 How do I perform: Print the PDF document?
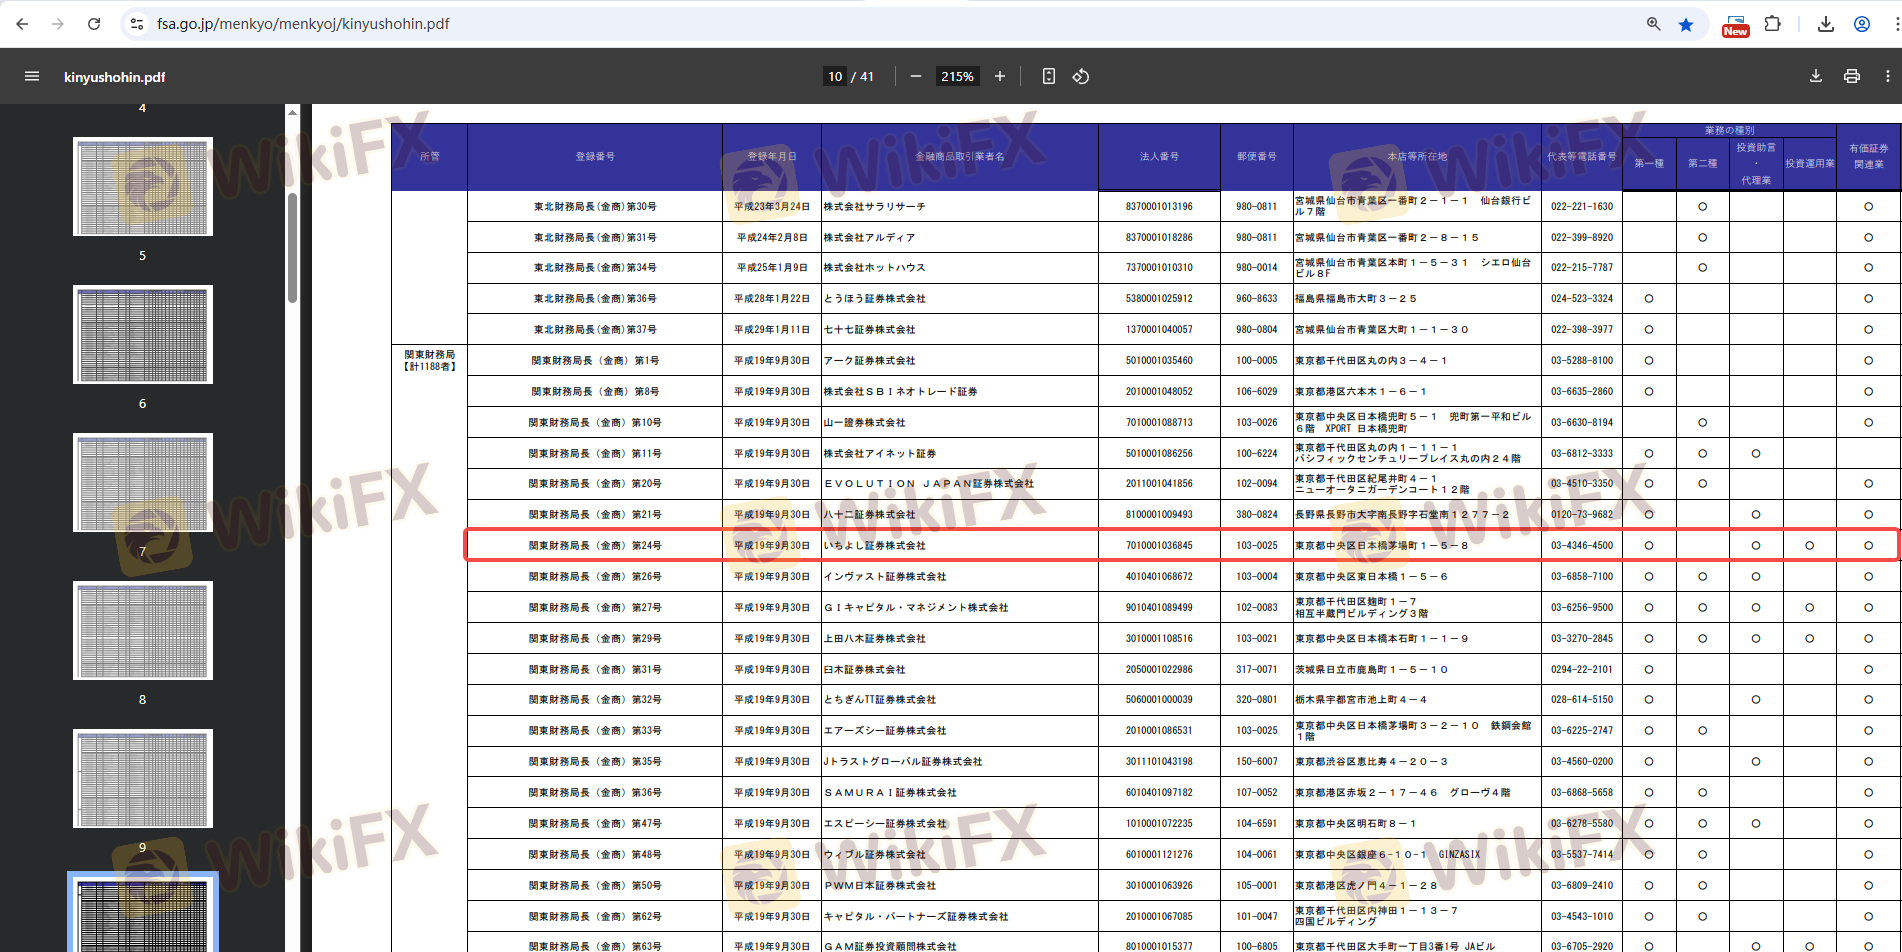click(x=1852, y=76)
